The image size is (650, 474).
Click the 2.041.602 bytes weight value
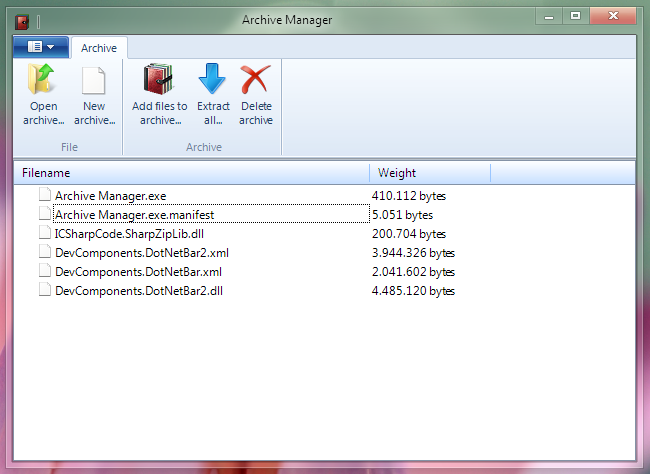pos(413,272)
